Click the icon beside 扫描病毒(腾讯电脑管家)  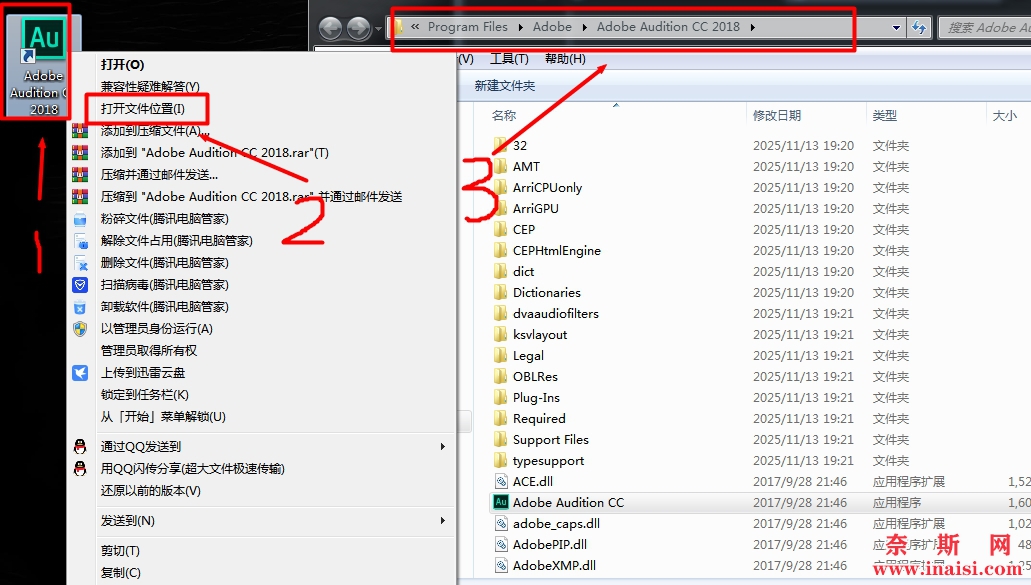(80, 285)
